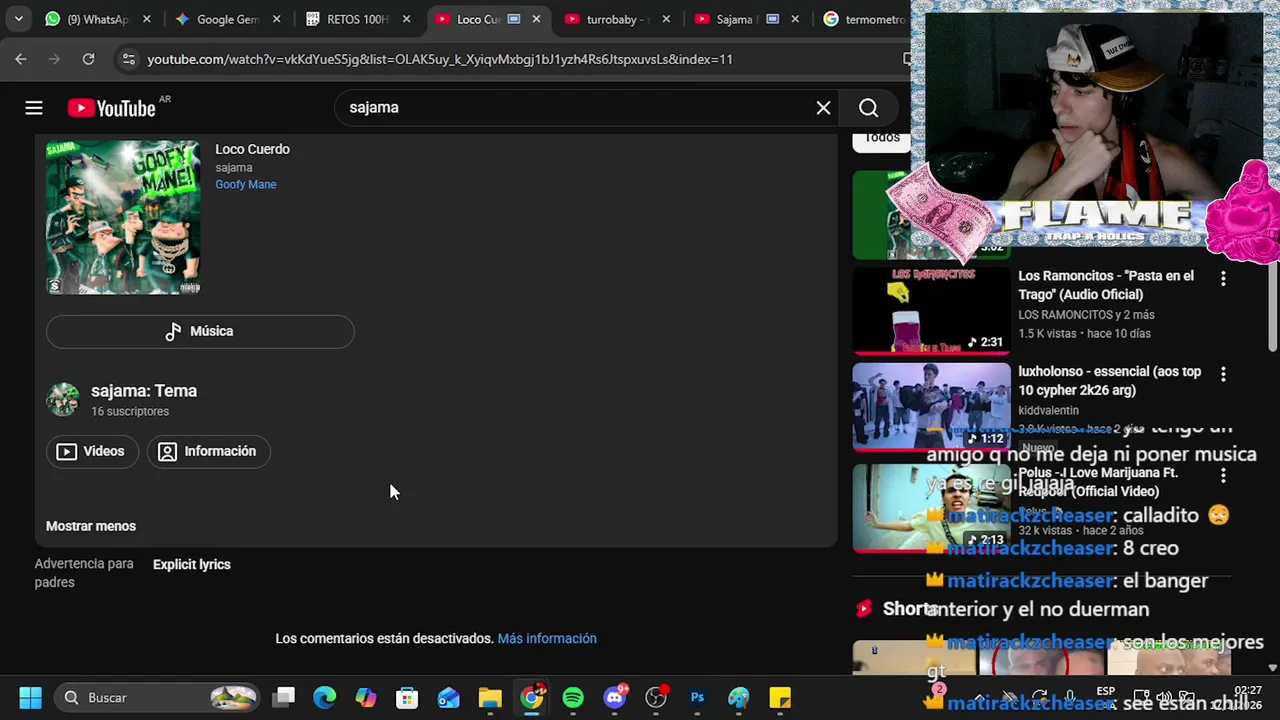Launch Microsoft Edge from the taskbar
Viewport: 1280px width, 720px height.
[x=325, y=697]
